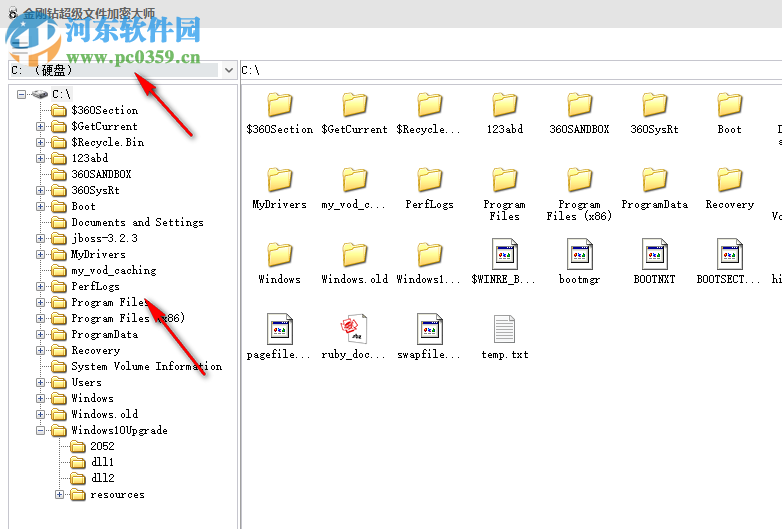Select System Volume Information in tree

point(147,366)
